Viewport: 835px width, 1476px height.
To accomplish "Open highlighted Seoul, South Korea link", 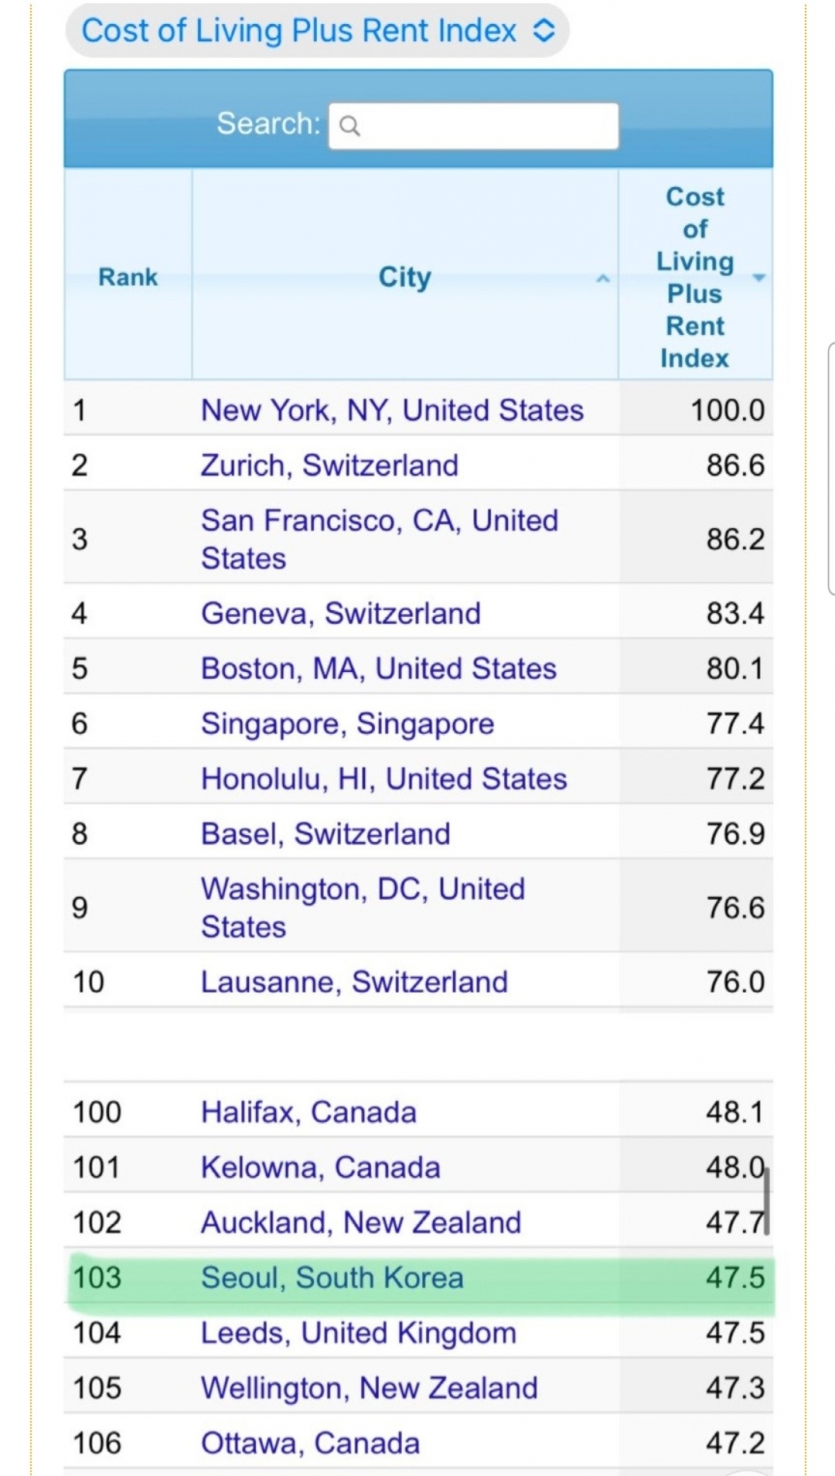I will pos(332,1277).
